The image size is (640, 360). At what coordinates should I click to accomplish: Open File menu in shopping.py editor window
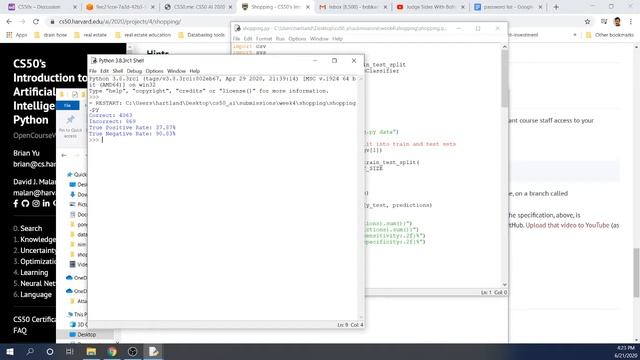(236, 39)
